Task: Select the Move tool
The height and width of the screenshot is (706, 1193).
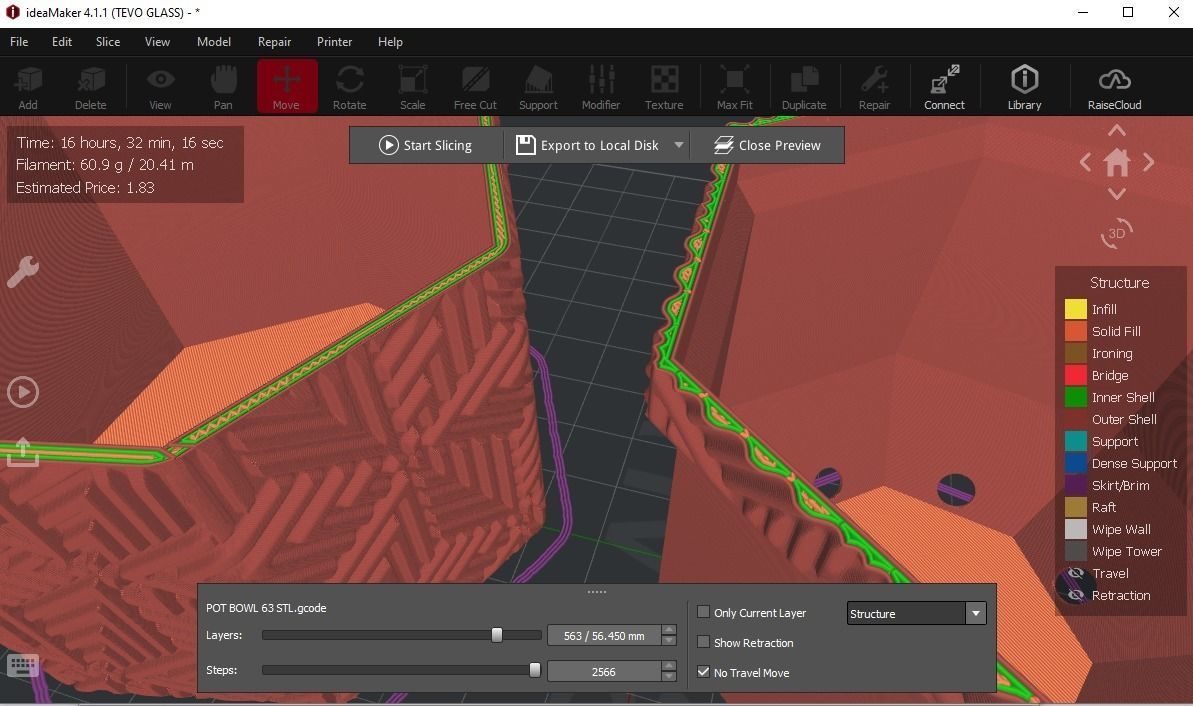Action: pos(287,87)
